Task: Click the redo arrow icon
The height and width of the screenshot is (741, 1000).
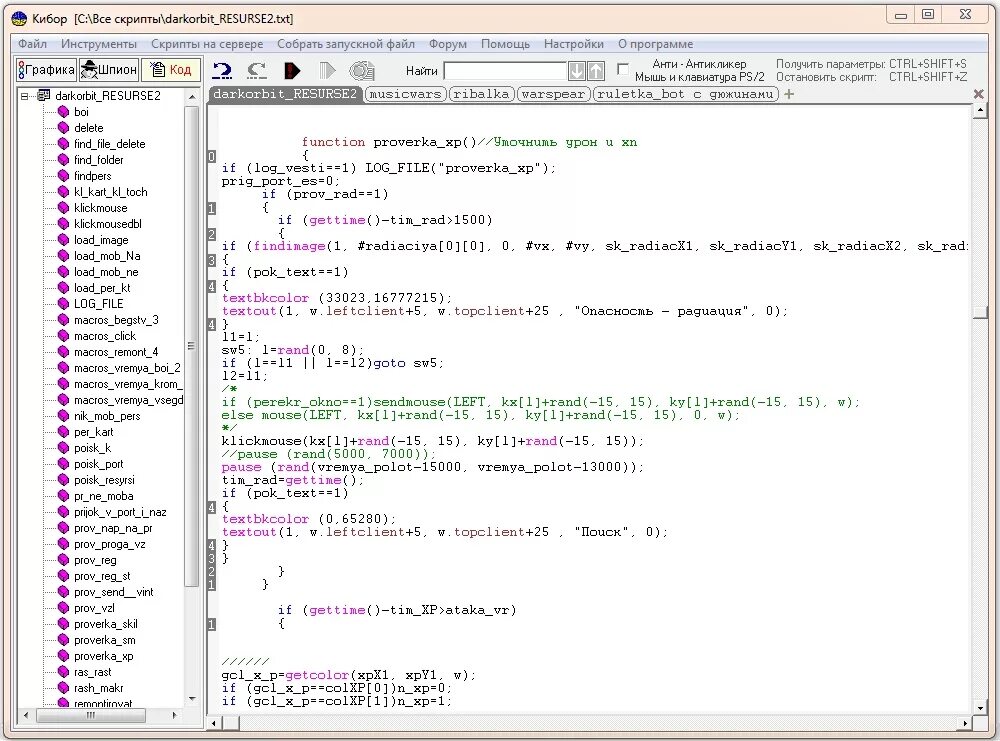Action: point(256,70)
